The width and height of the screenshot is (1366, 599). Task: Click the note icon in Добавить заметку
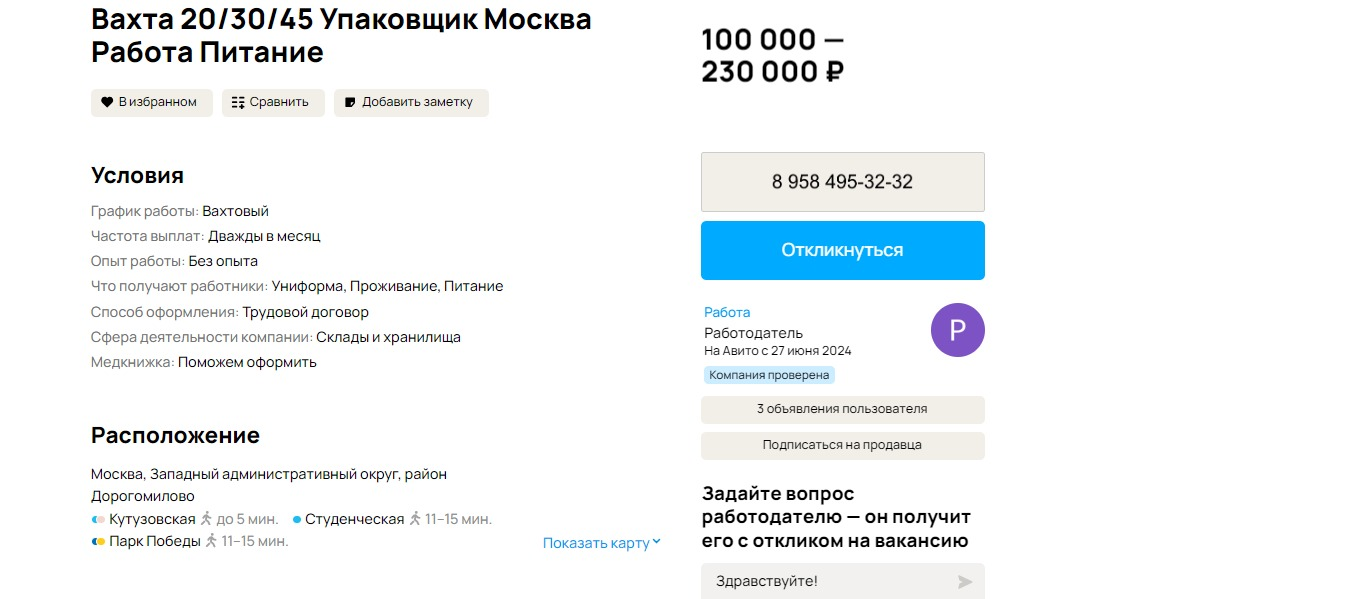click(x=350, y=102)
